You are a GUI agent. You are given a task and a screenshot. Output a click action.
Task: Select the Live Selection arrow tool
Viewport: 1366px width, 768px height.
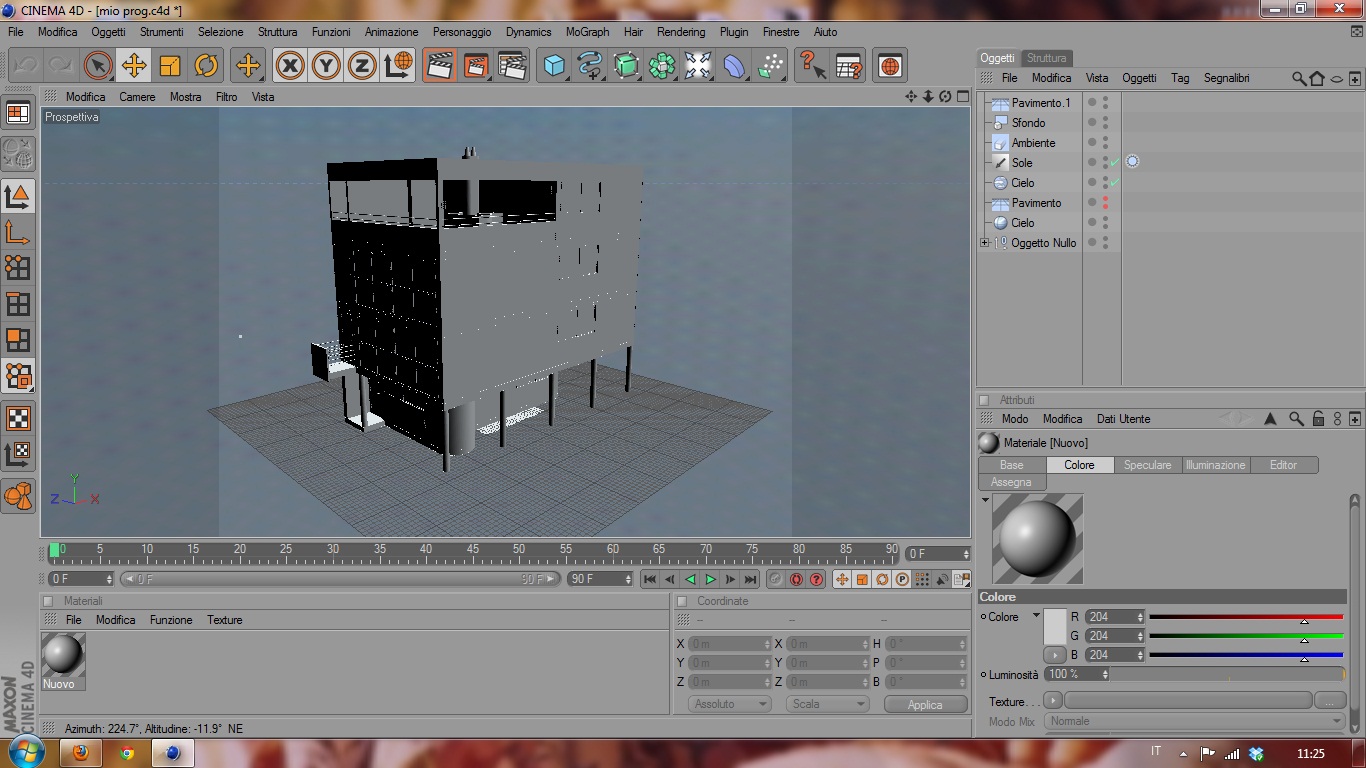97,66
